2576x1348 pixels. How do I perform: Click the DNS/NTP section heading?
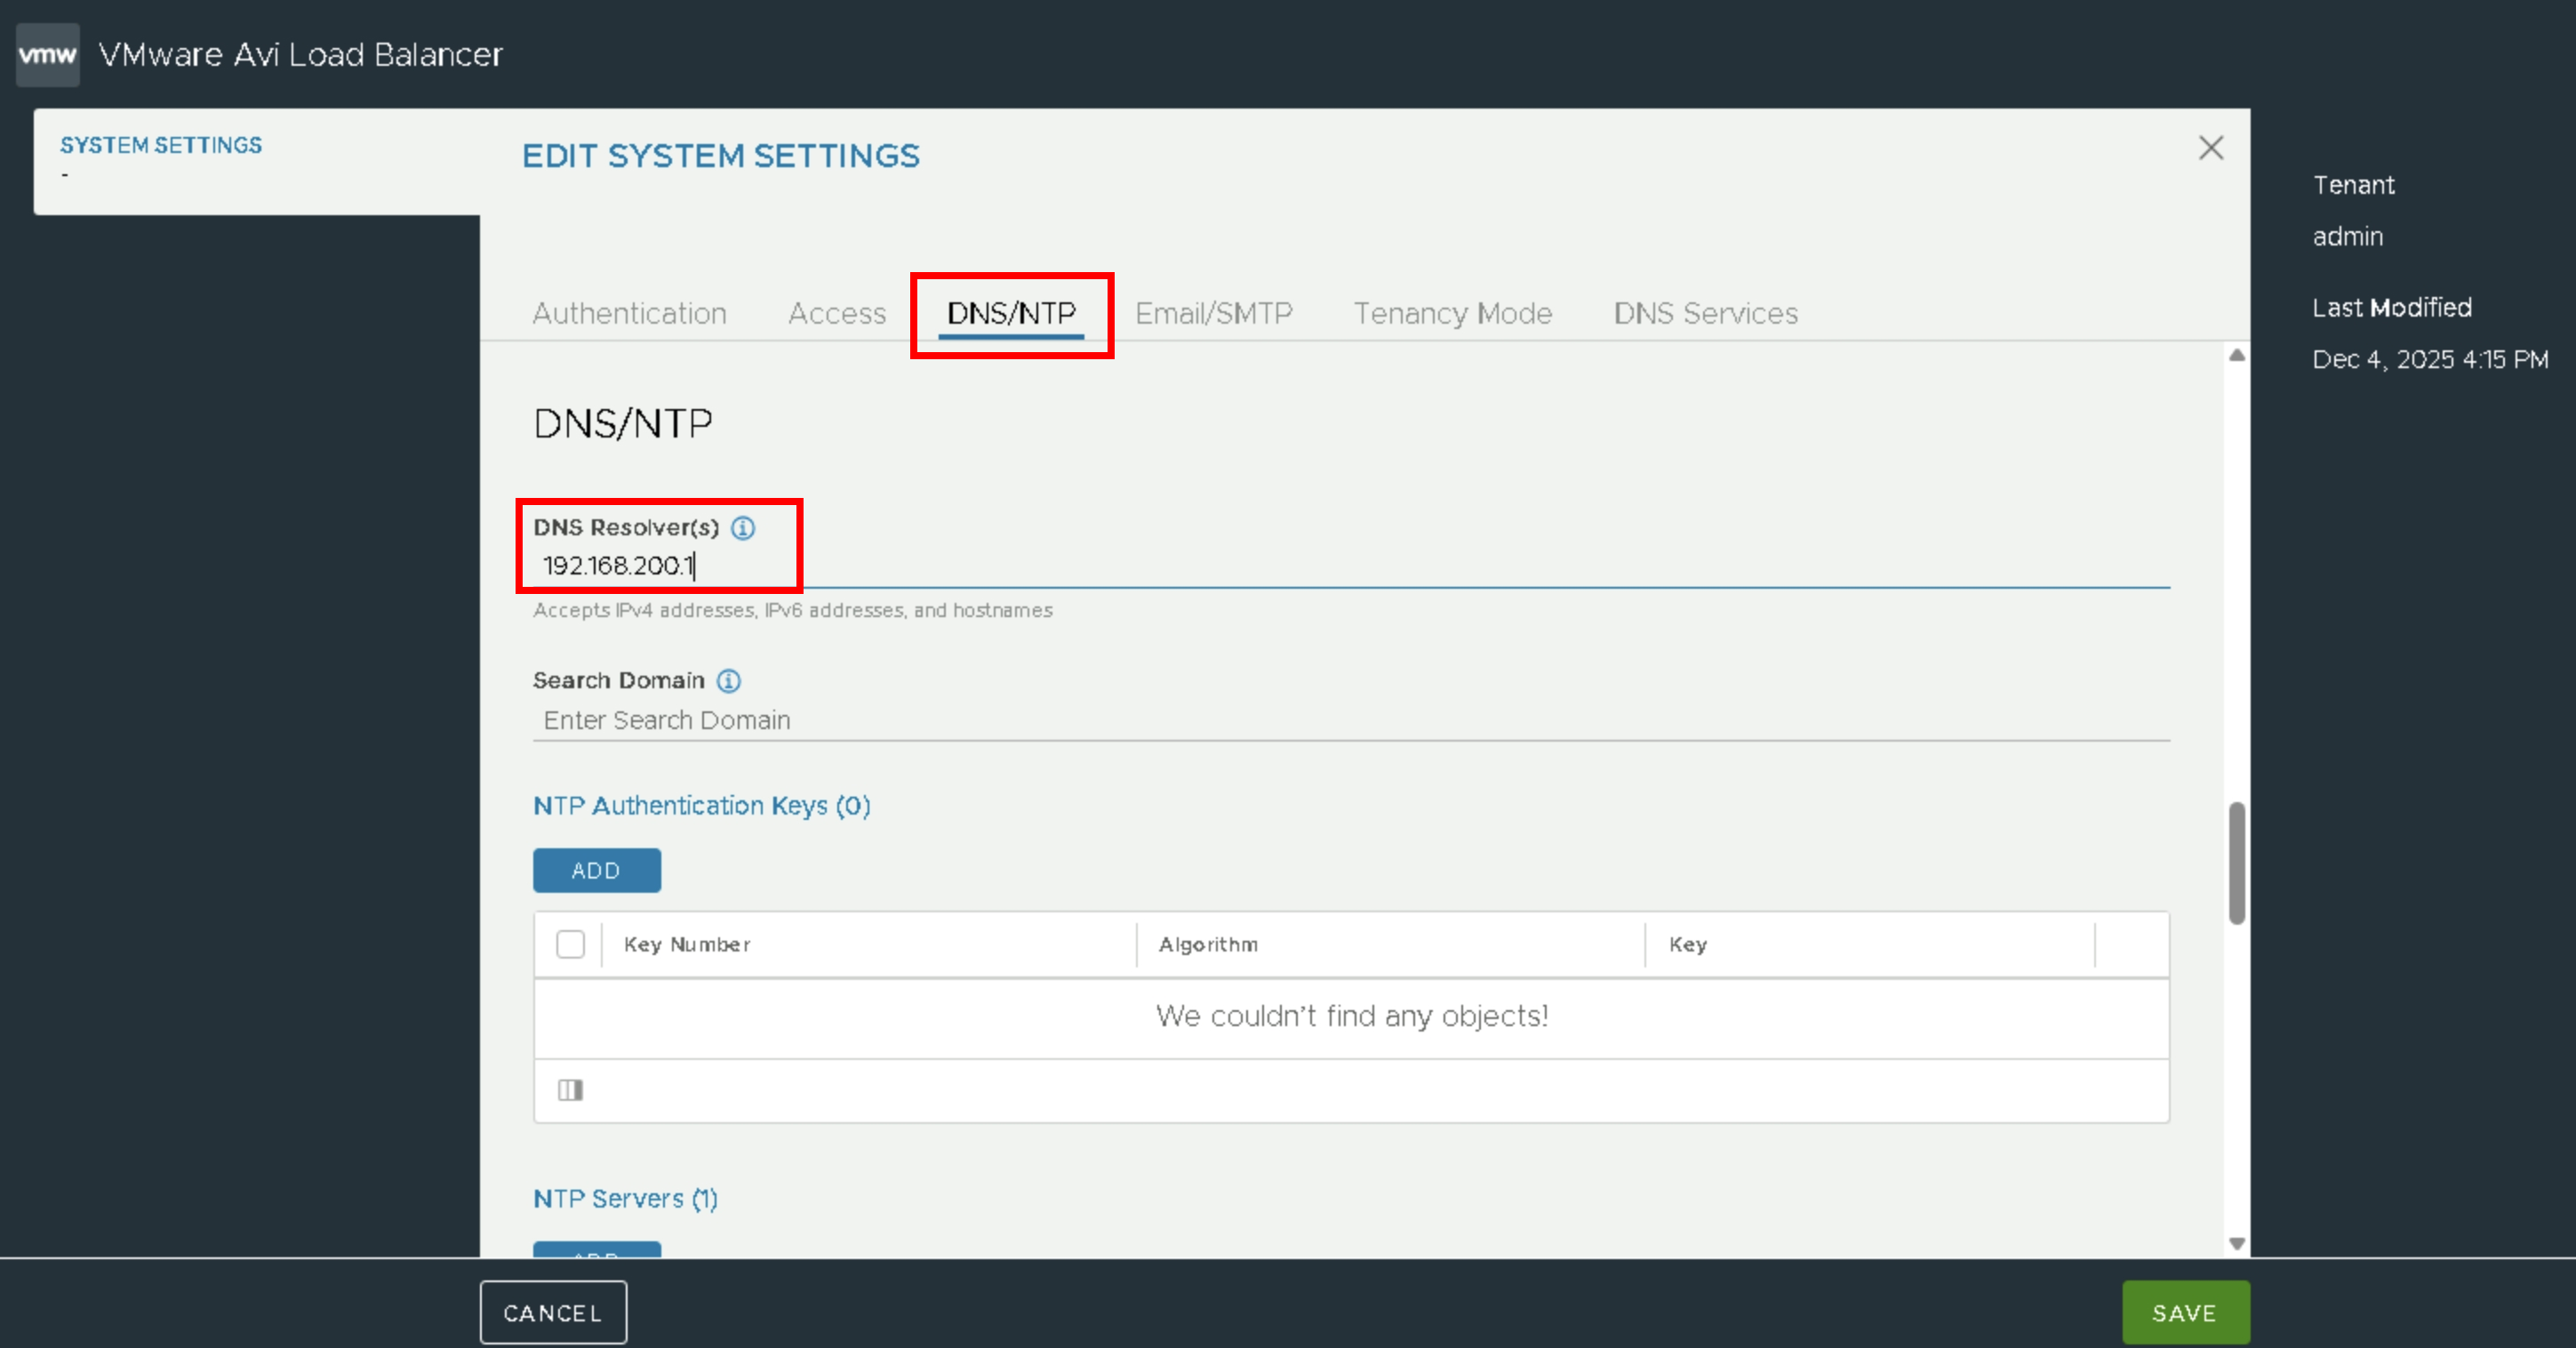(623, 423)
